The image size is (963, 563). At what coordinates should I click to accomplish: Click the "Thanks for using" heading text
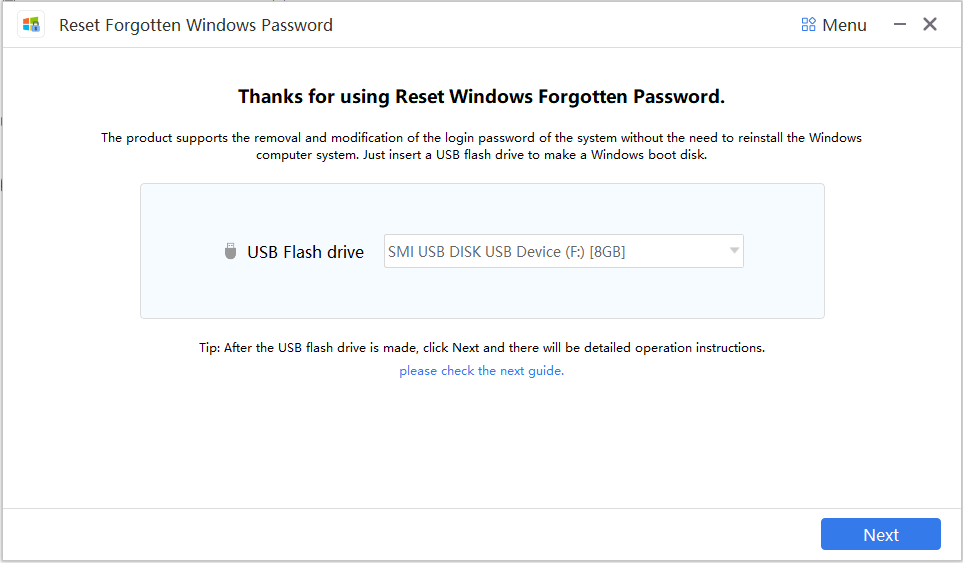(481, 97)
